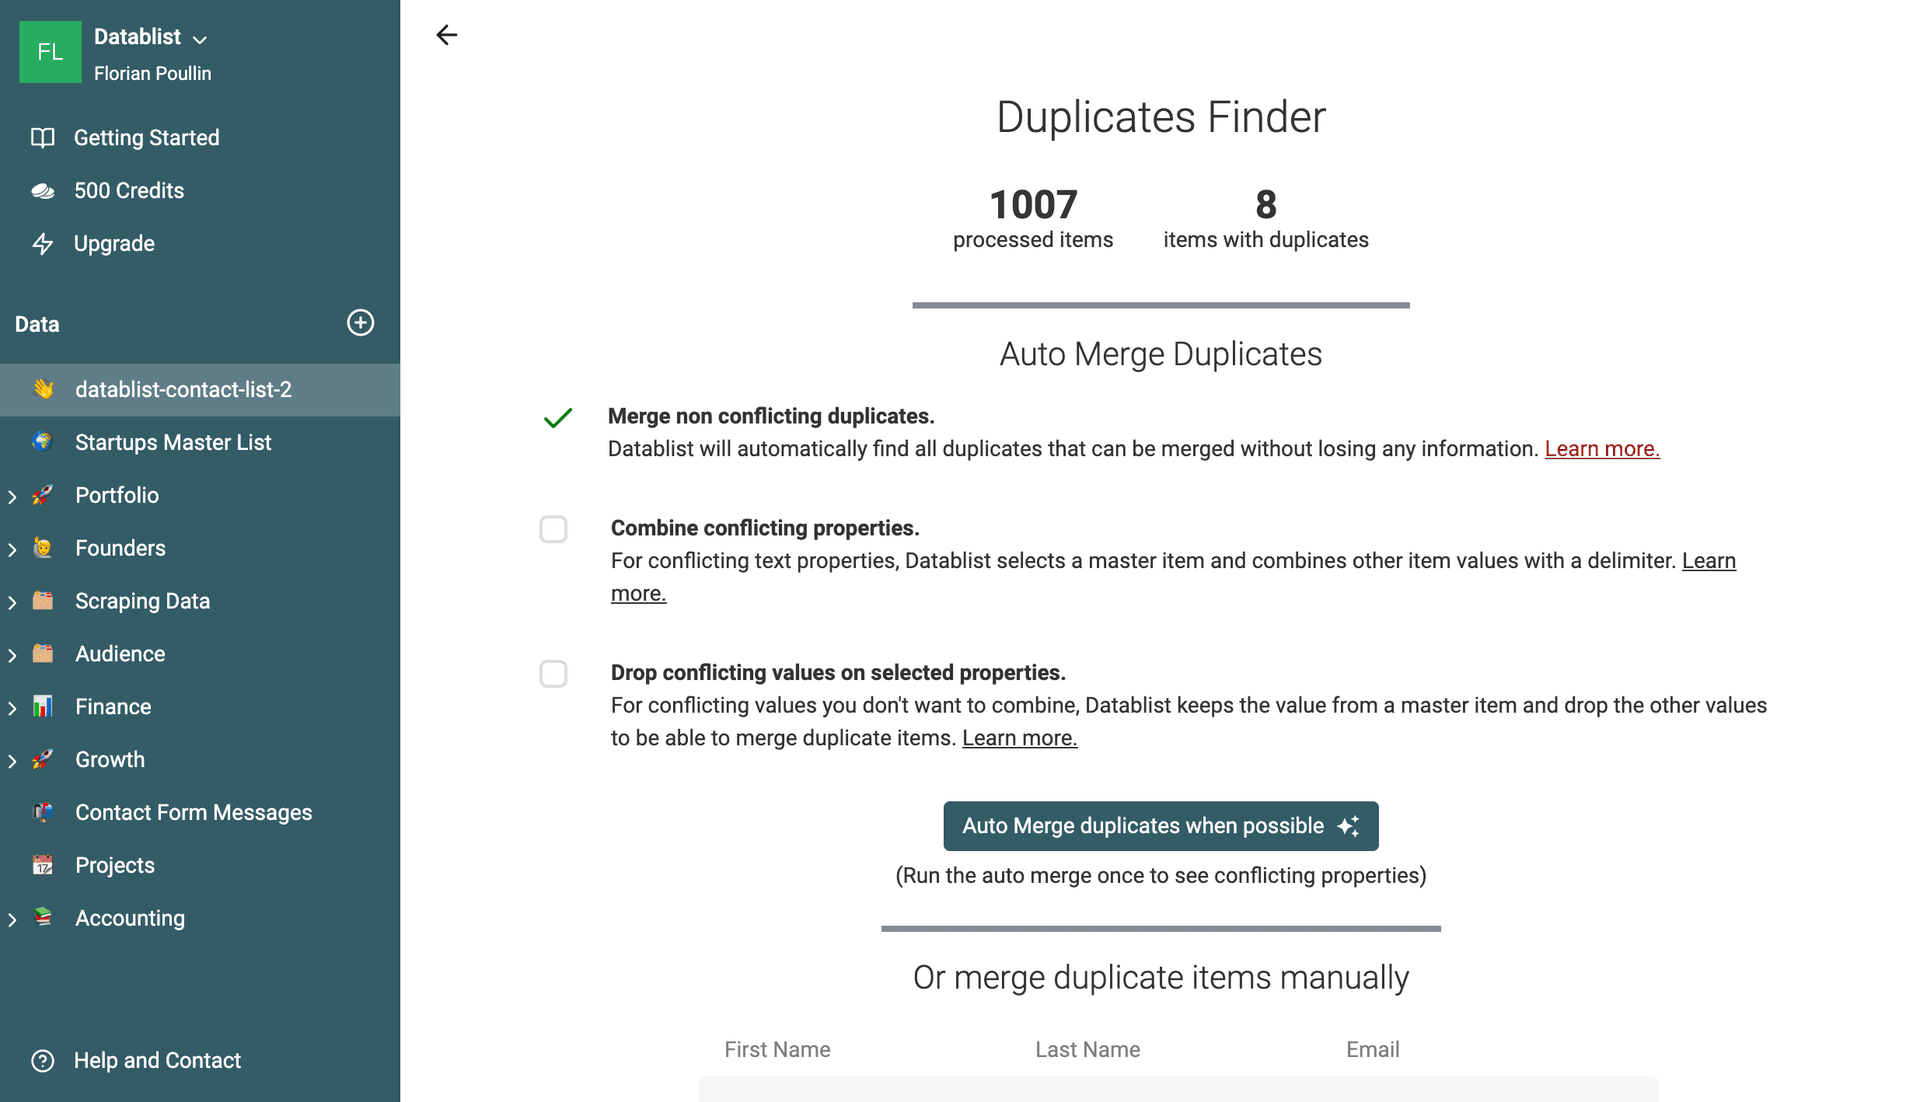Open the Datablist workspace dropdown
1920x1102 pixels.
(200, 39)
